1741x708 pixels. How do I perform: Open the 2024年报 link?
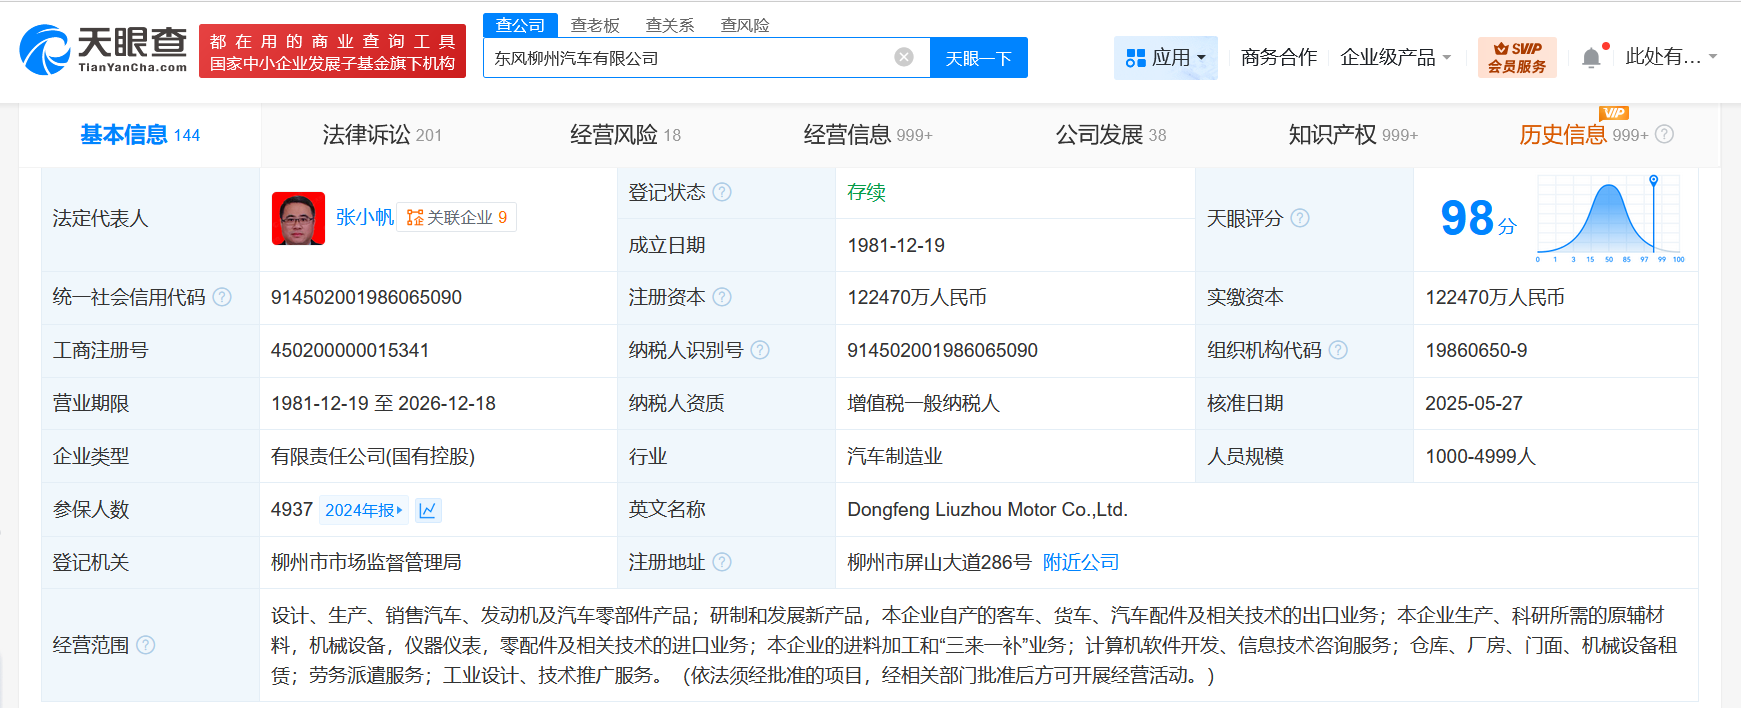click(x=363, y=510)
